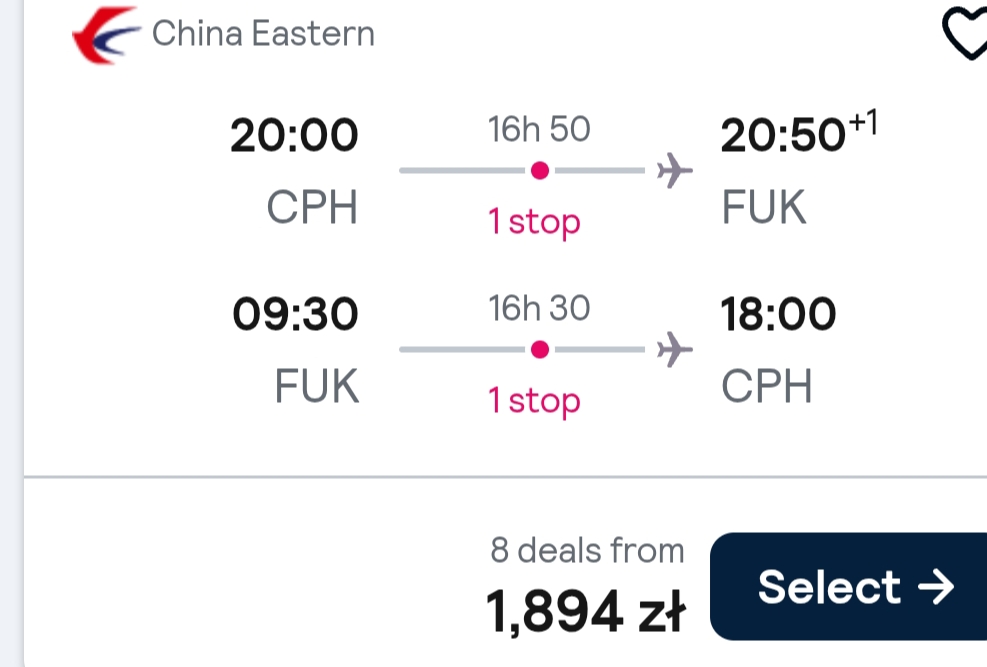Click the 18:00 return arrival time
Screen dimensions: 987x667
(x=779, y=314)
